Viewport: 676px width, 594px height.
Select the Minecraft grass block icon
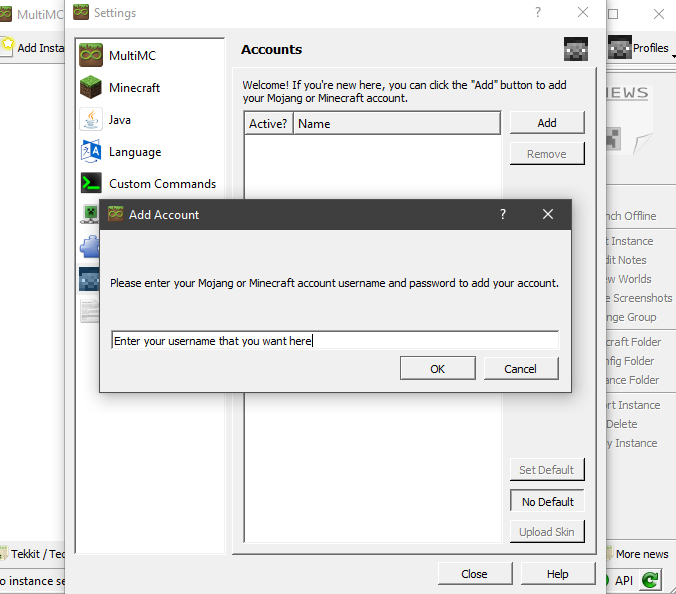pyautogui.click(x=91, y=88)
